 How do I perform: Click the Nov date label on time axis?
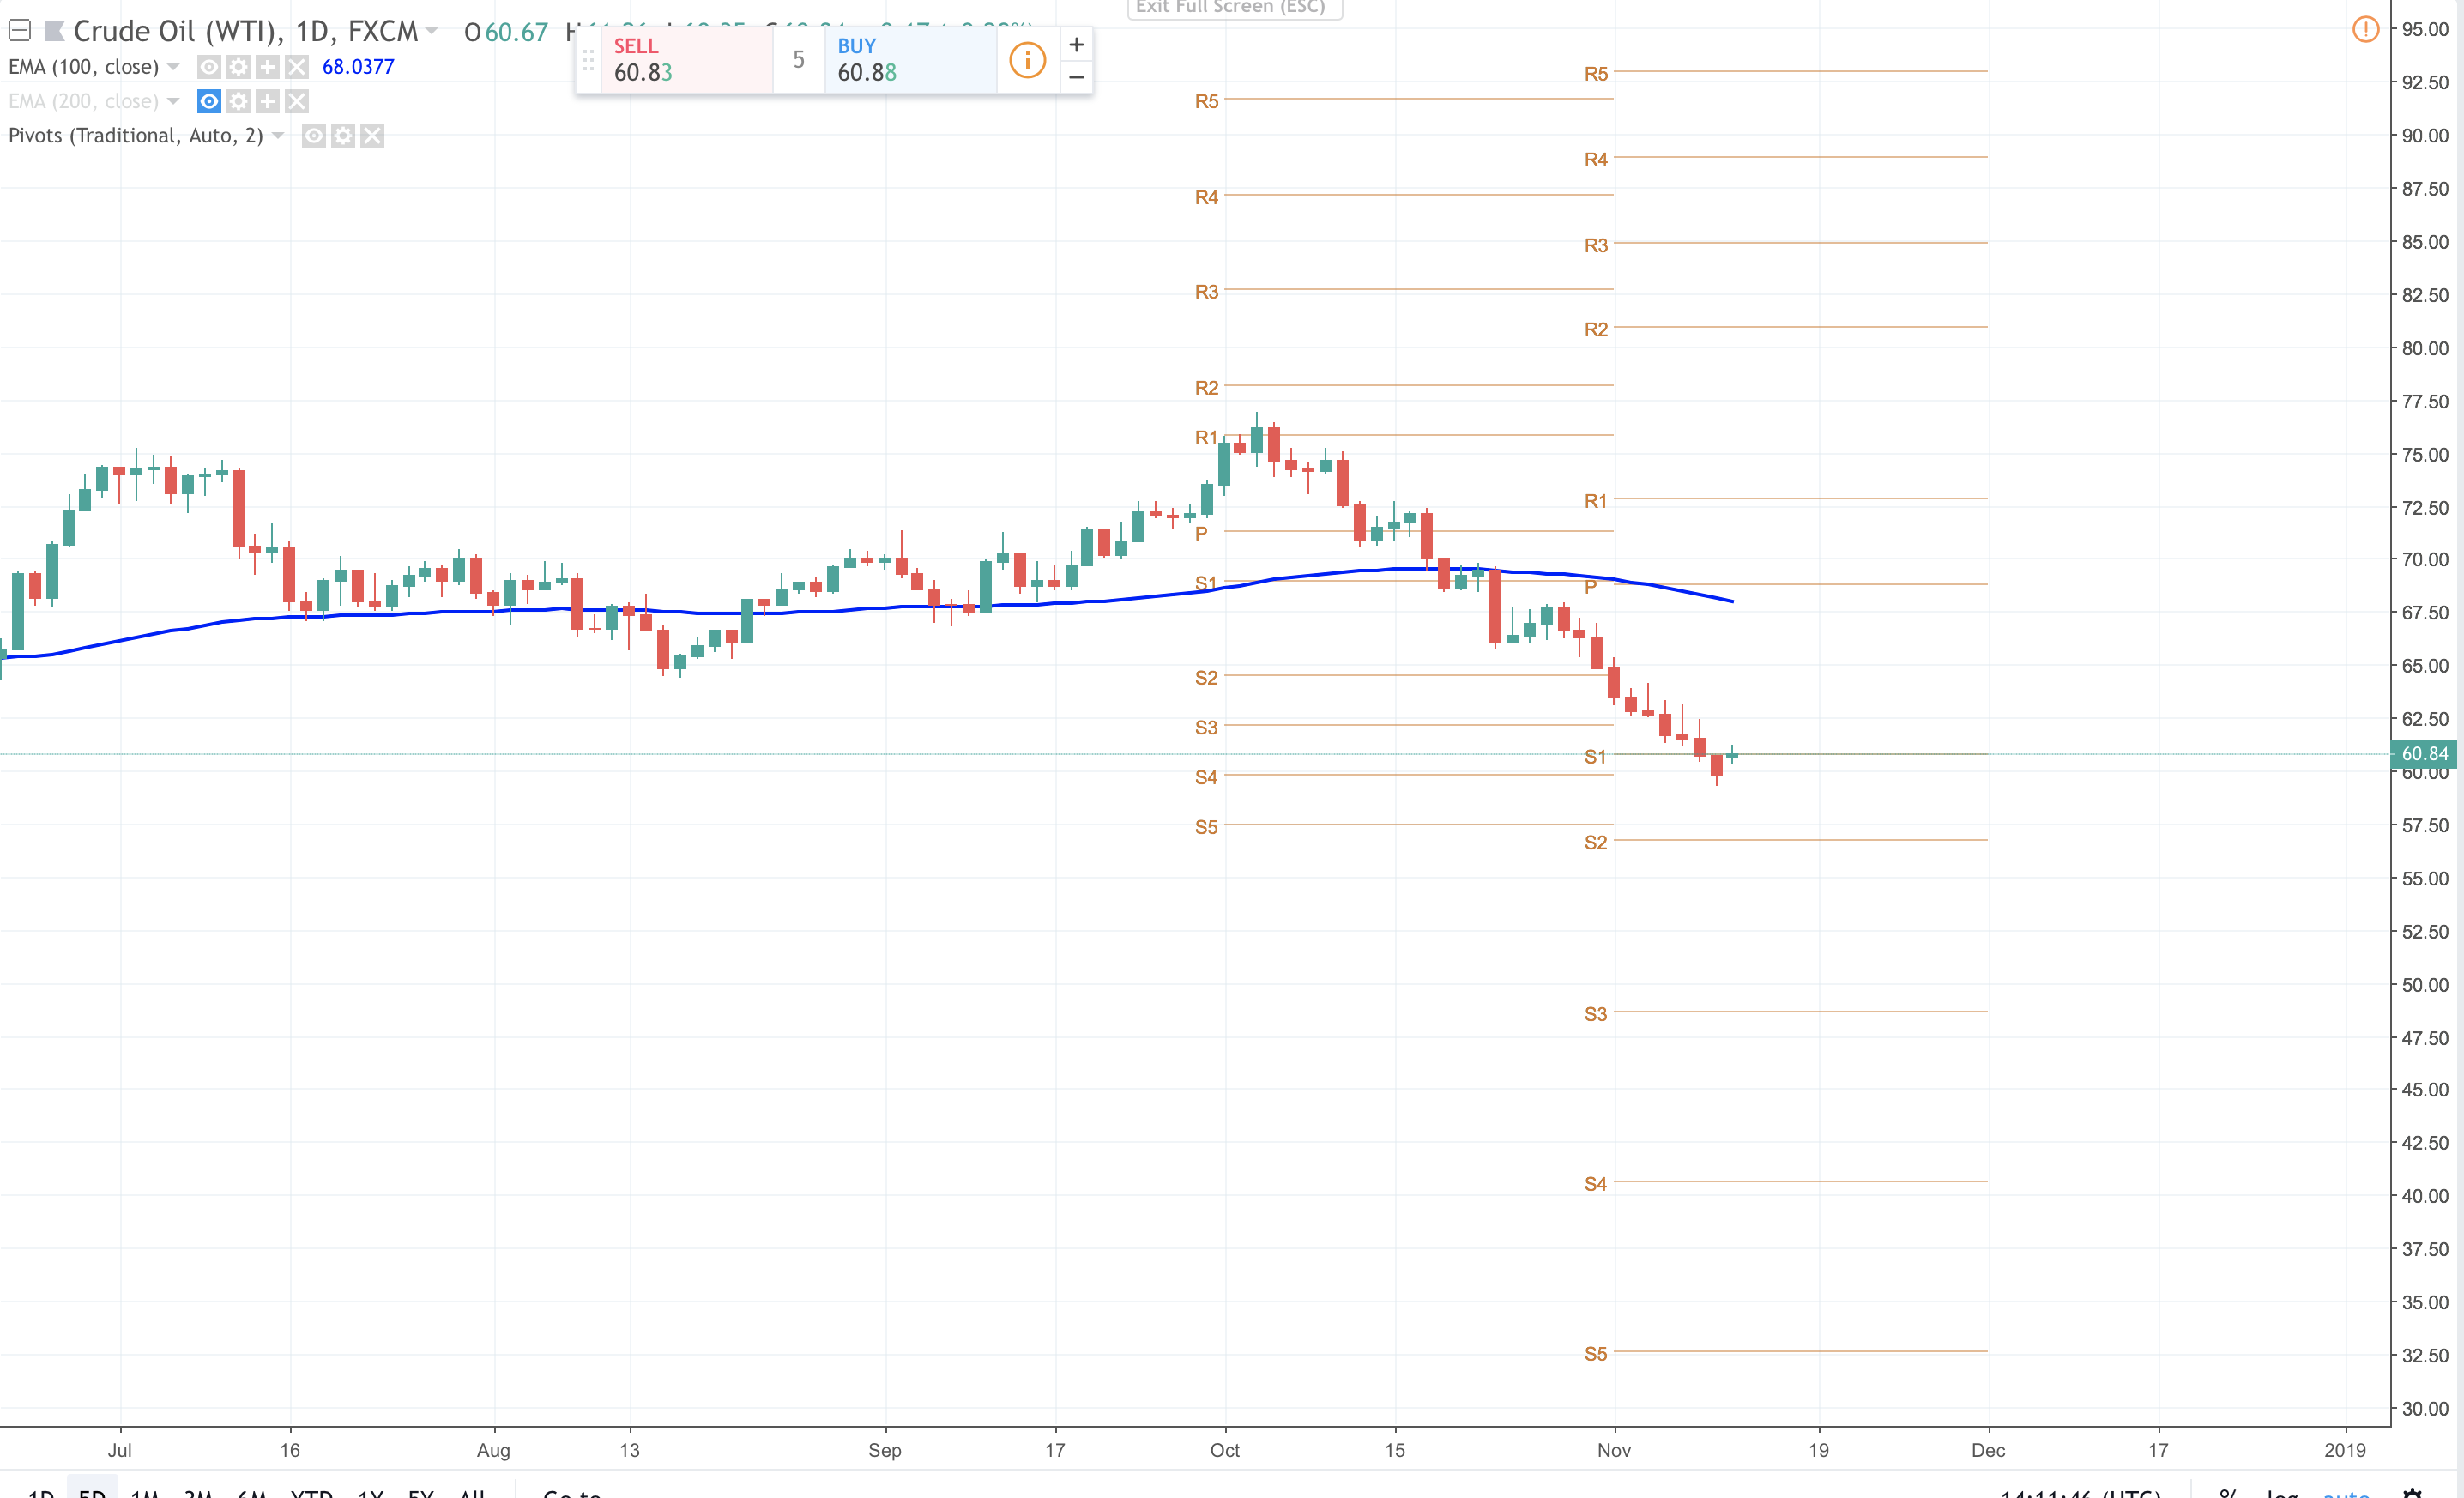pyautogui.click(x=1613, y=1450)
